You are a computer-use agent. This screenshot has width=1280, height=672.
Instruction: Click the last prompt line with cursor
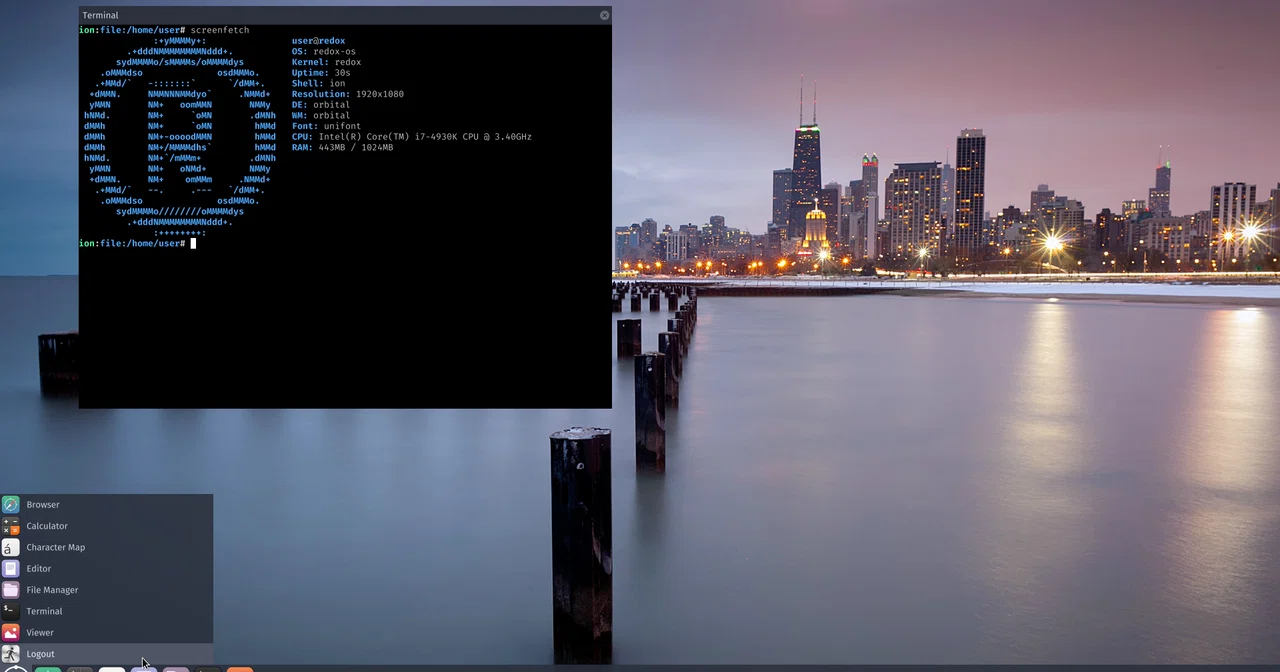[137, 243]
